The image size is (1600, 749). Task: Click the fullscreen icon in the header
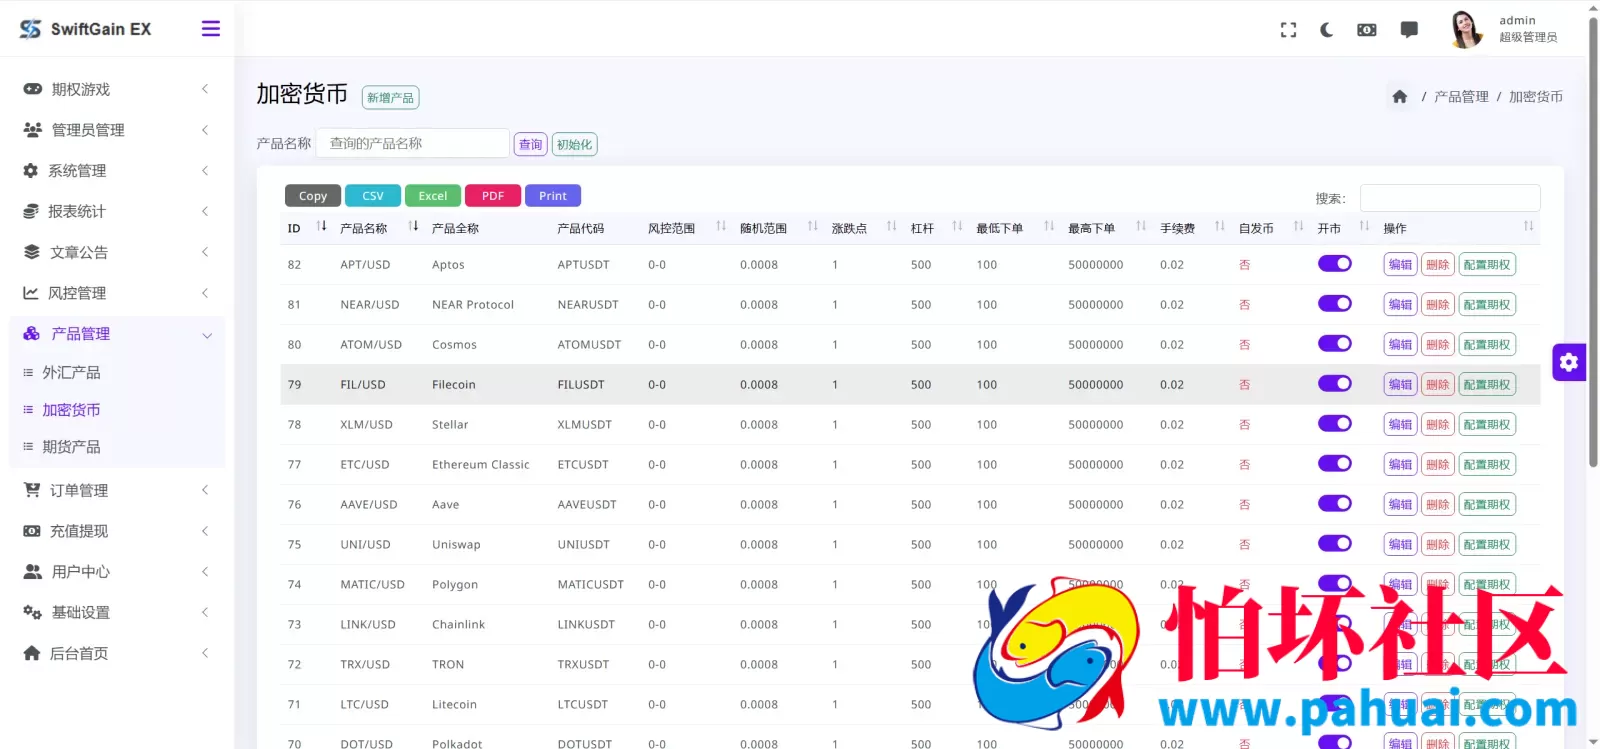[1288, 30]
